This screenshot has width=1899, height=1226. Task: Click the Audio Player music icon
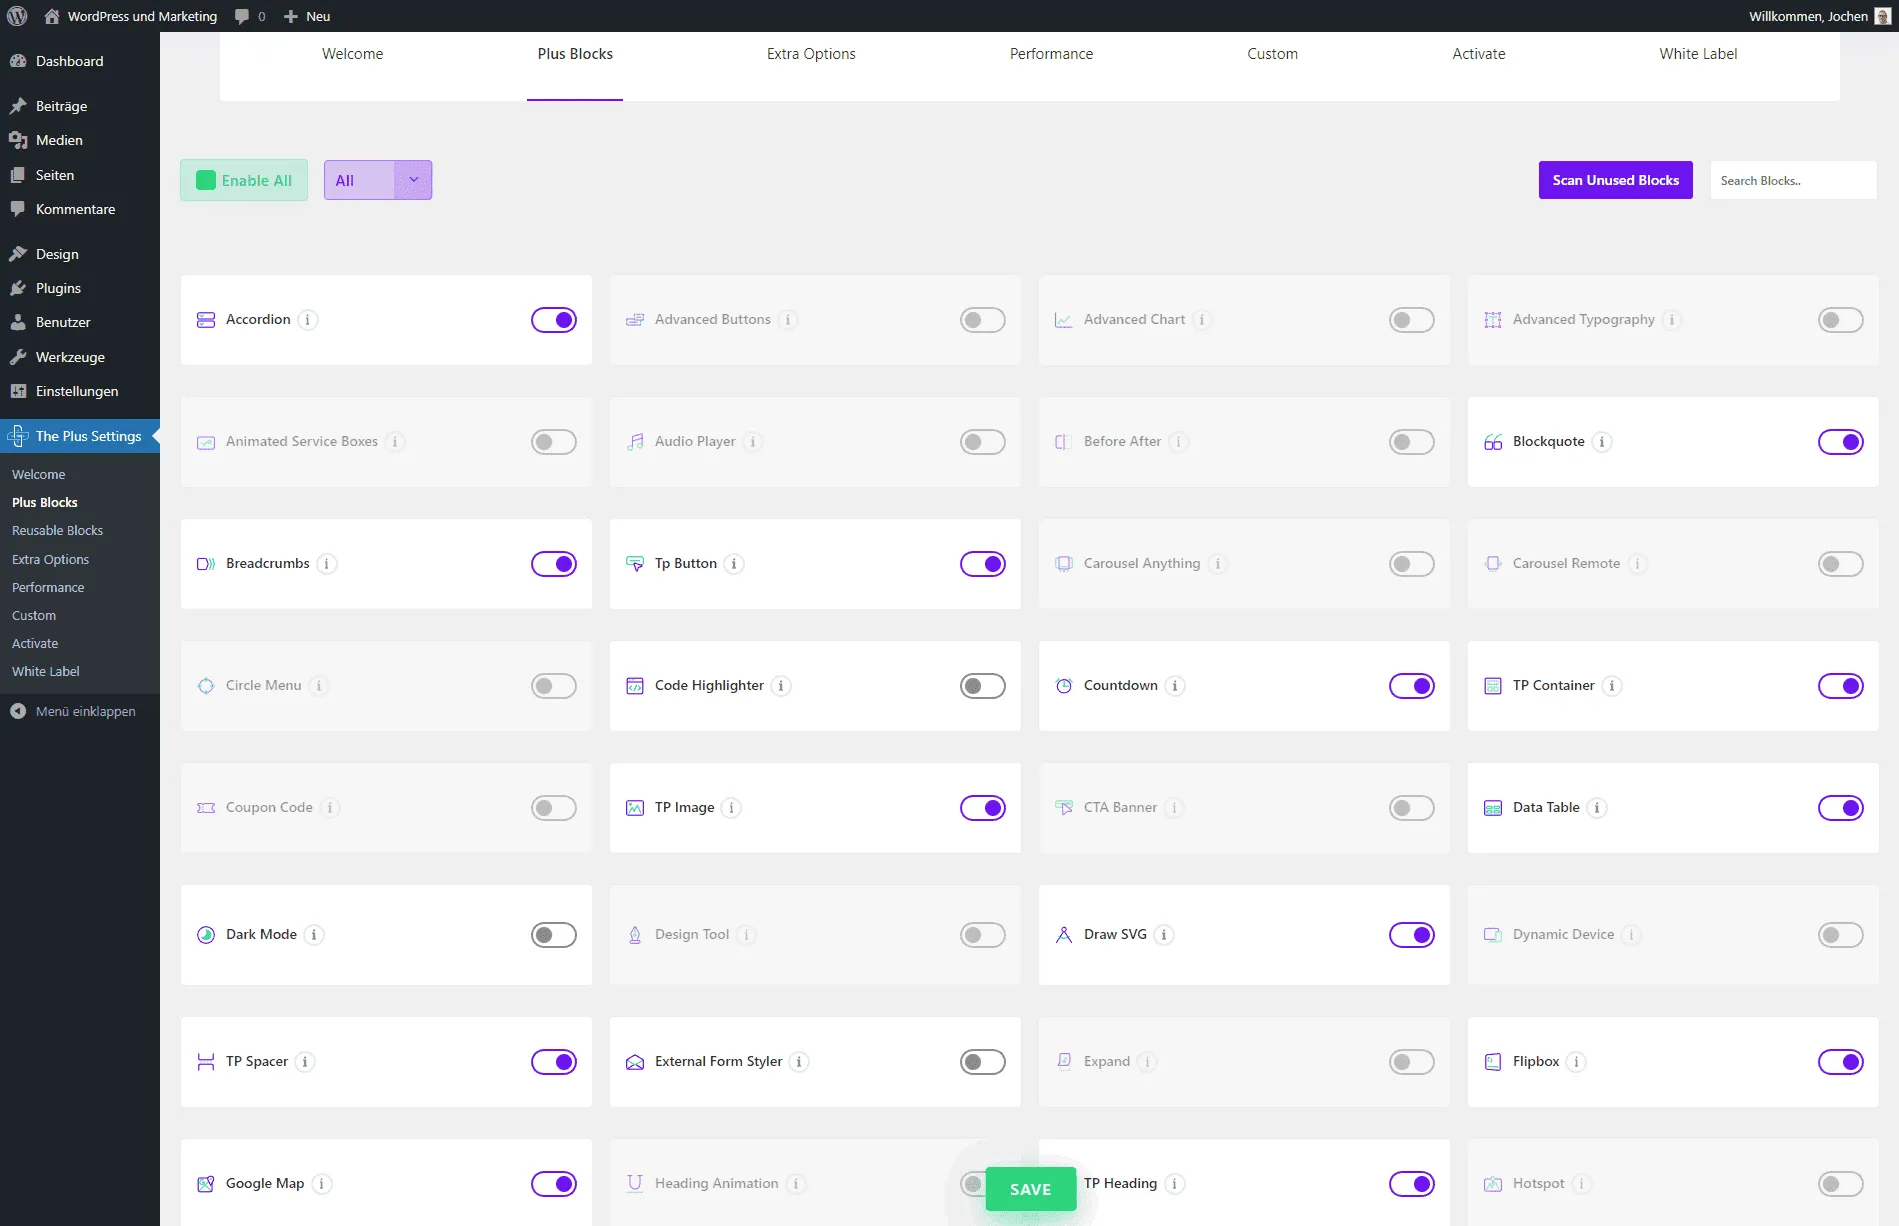[x=635, y=442]
